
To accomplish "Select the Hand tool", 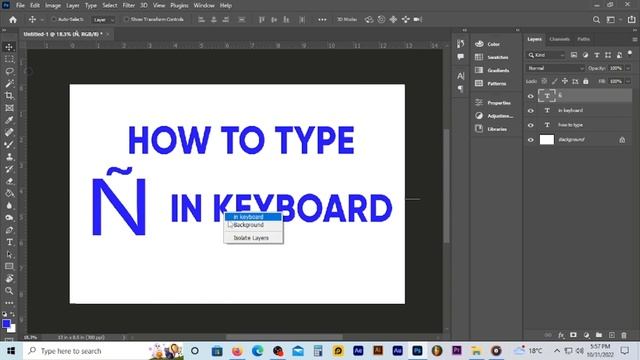I will click(x=9, y=279).
